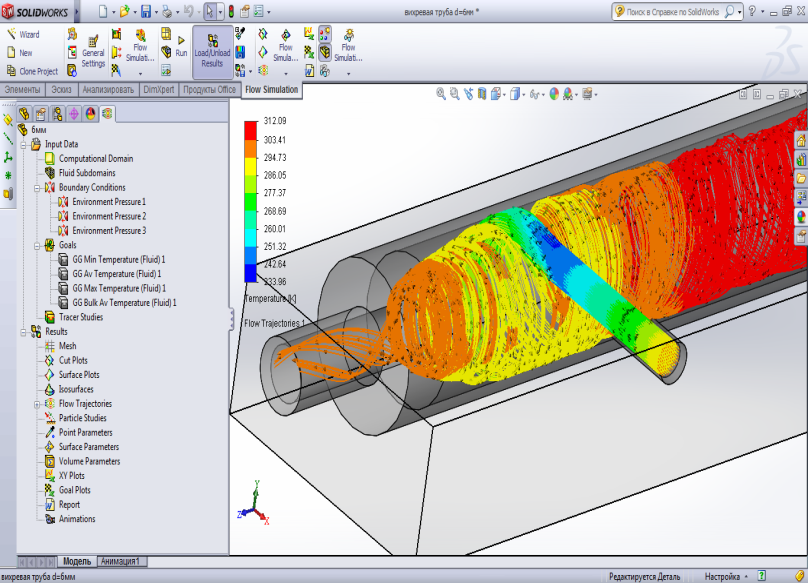Select the Flow Simulation ribbon tab
The height and width of the screenshot is (583, 808).
tap(272, 89)
